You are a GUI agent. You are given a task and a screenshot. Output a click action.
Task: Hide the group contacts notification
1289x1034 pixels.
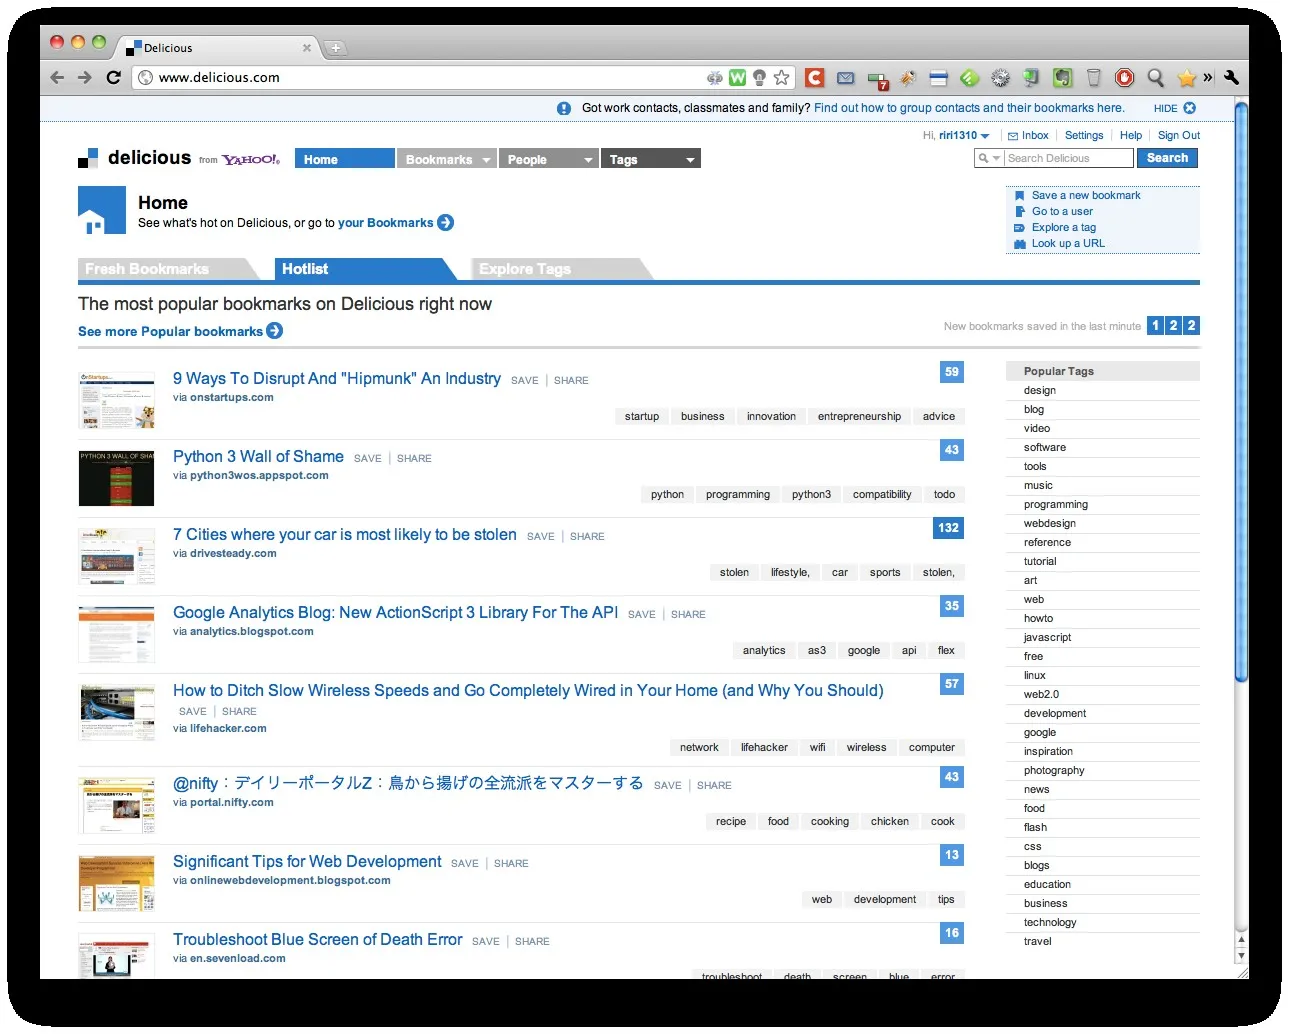coord(1174,108)
